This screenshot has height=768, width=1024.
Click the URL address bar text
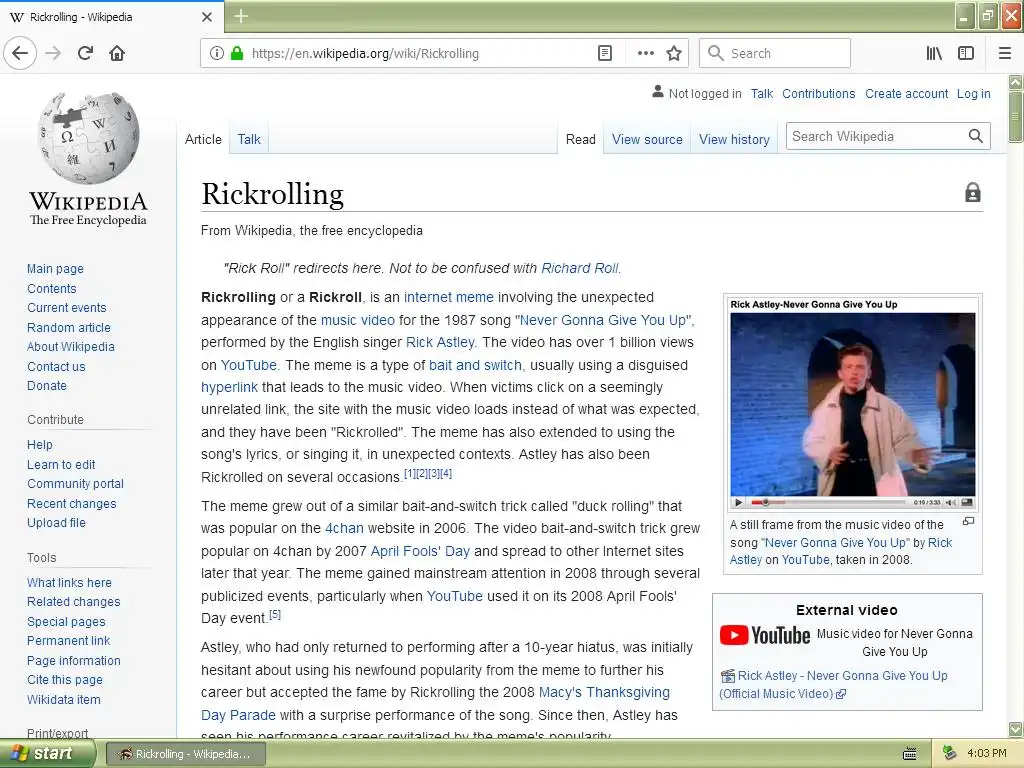[365, 54]
